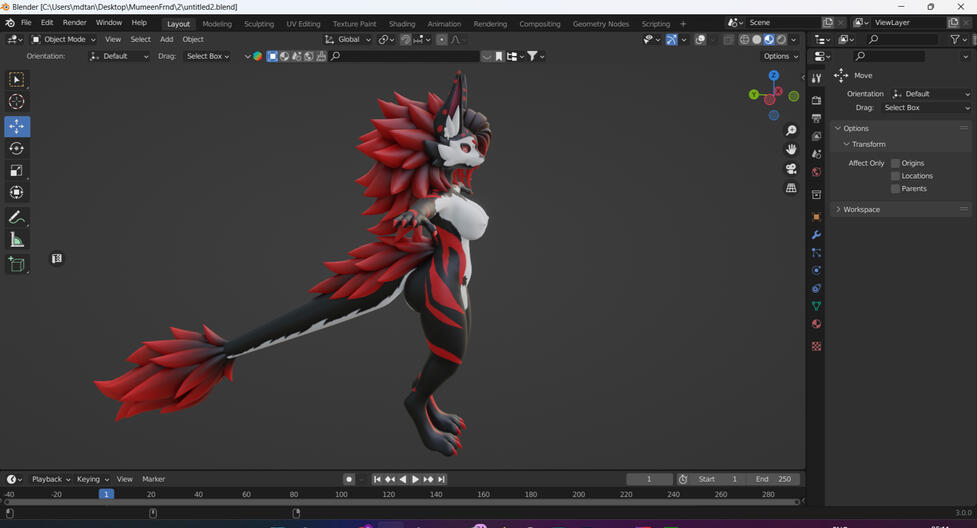The width and height of the screenshot is (977, 528).
Task: Open the Playback menu in timeline
Action: pos(50,479)
